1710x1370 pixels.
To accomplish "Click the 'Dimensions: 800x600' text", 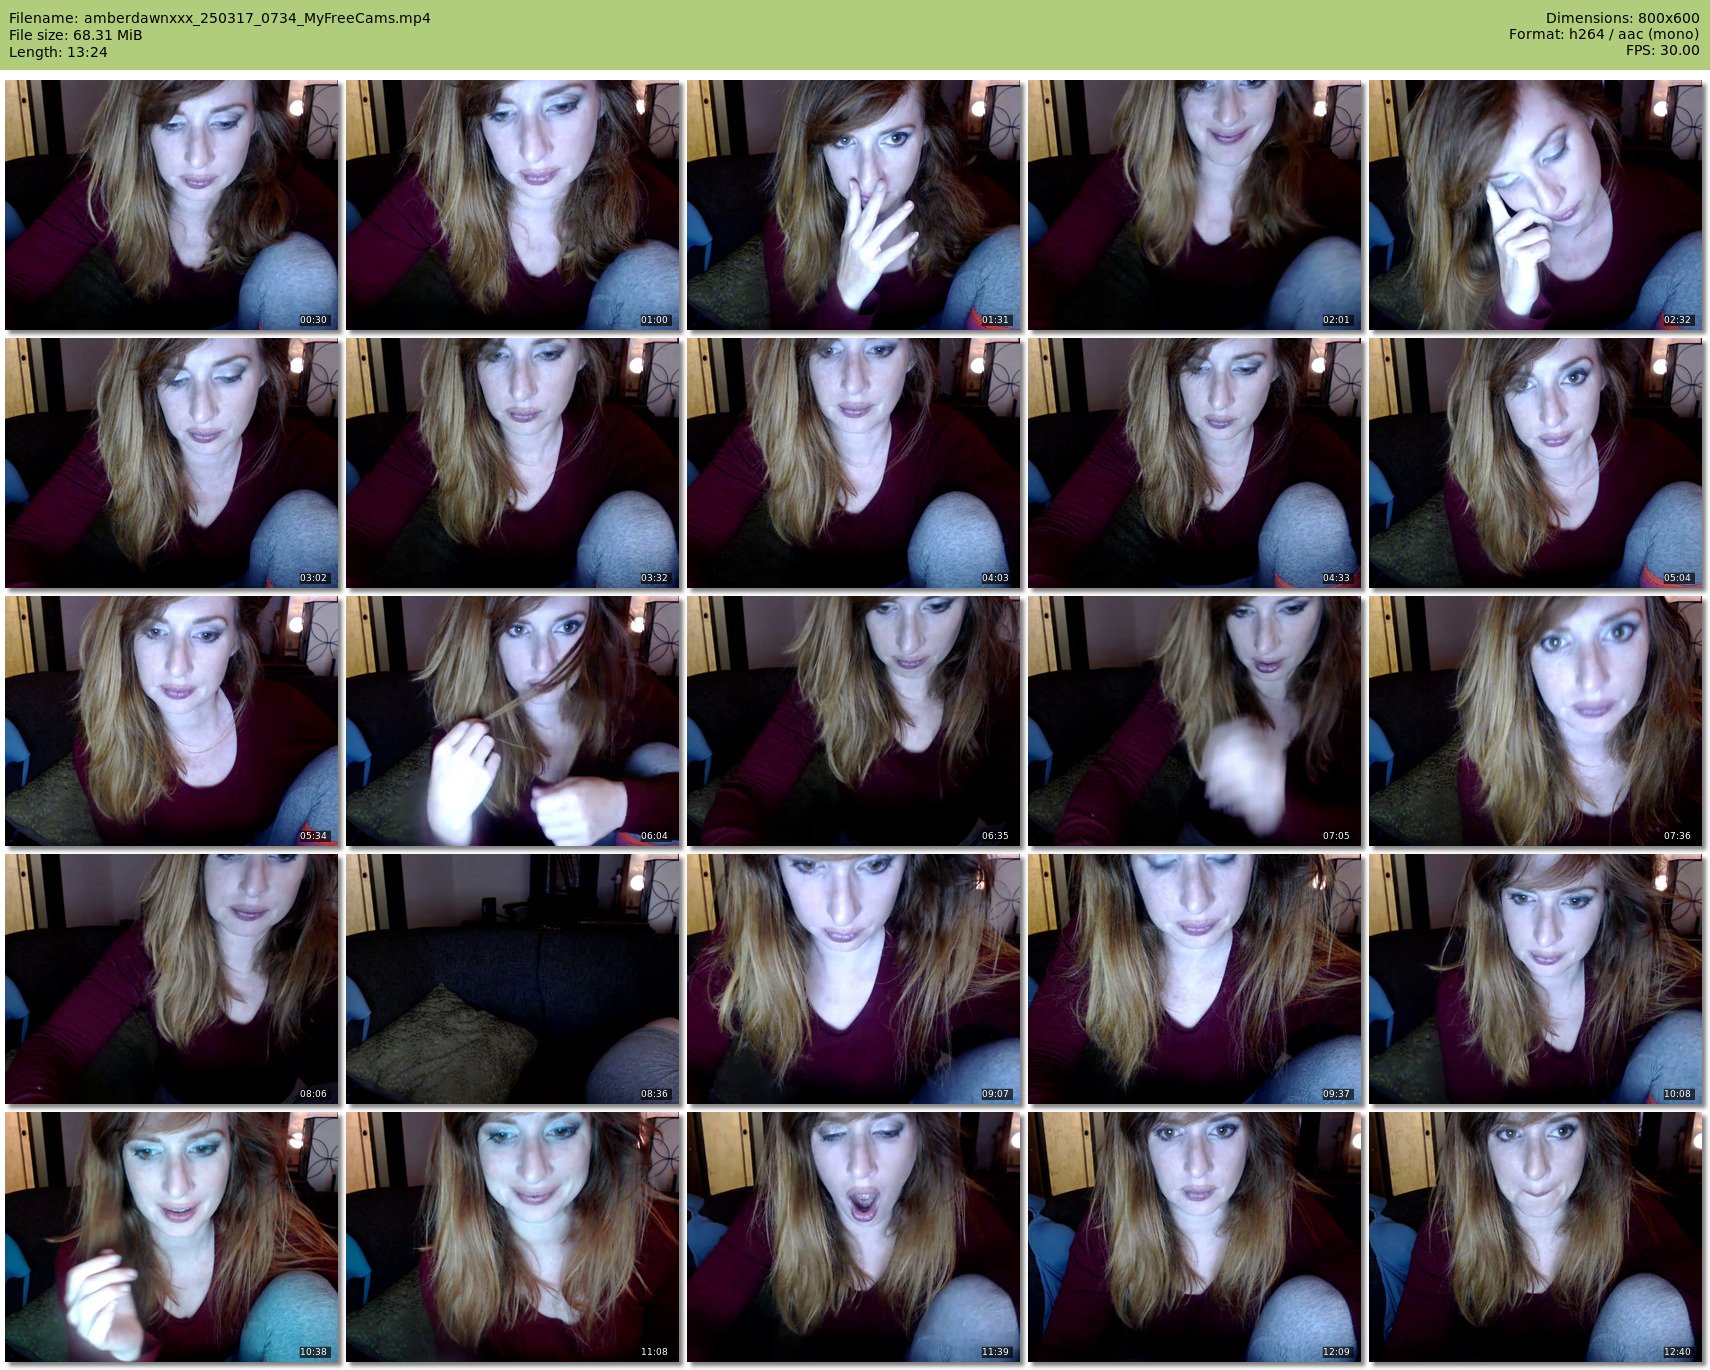I will [x=1622, y=18].
